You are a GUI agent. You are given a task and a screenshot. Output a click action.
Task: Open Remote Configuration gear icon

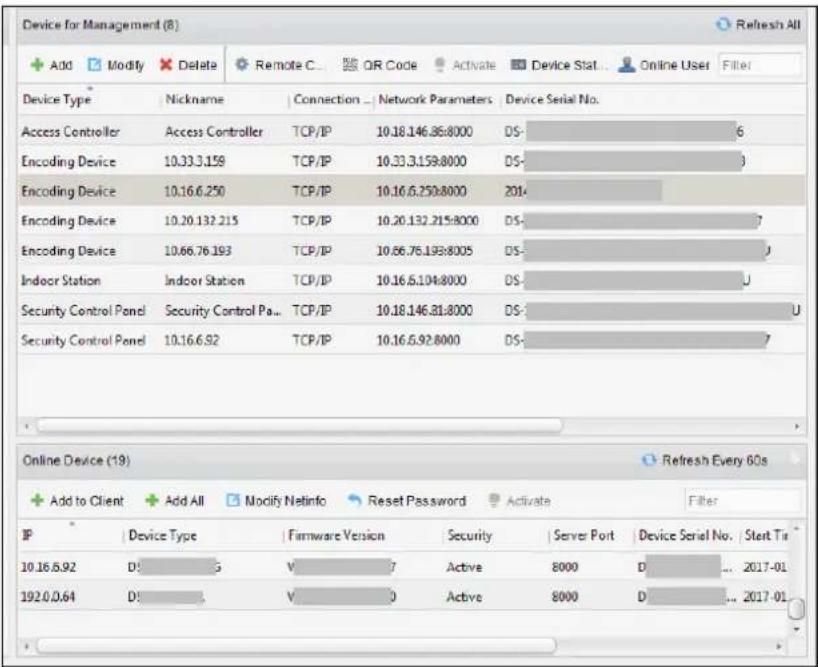[x=241, y=64]
